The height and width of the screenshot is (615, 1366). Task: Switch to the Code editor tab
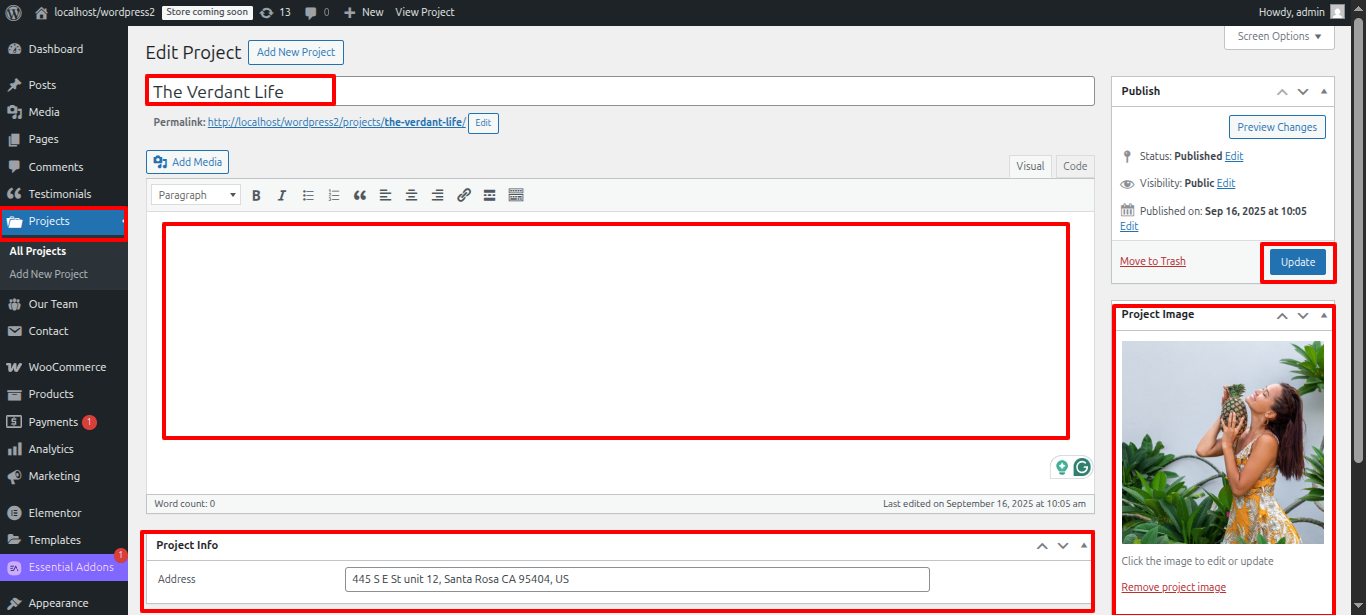[x=1075, y=166]
